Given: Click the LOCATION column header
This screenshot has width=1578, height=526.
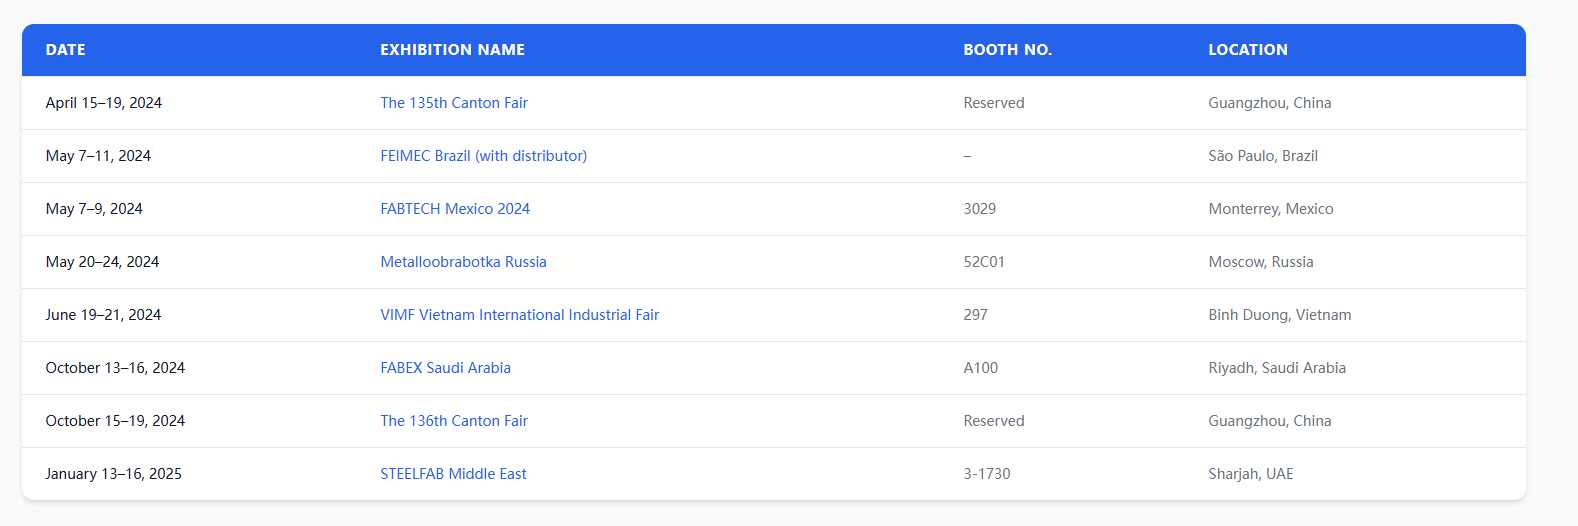Looking at the screenshot, I should click(x=1248, y=50).
